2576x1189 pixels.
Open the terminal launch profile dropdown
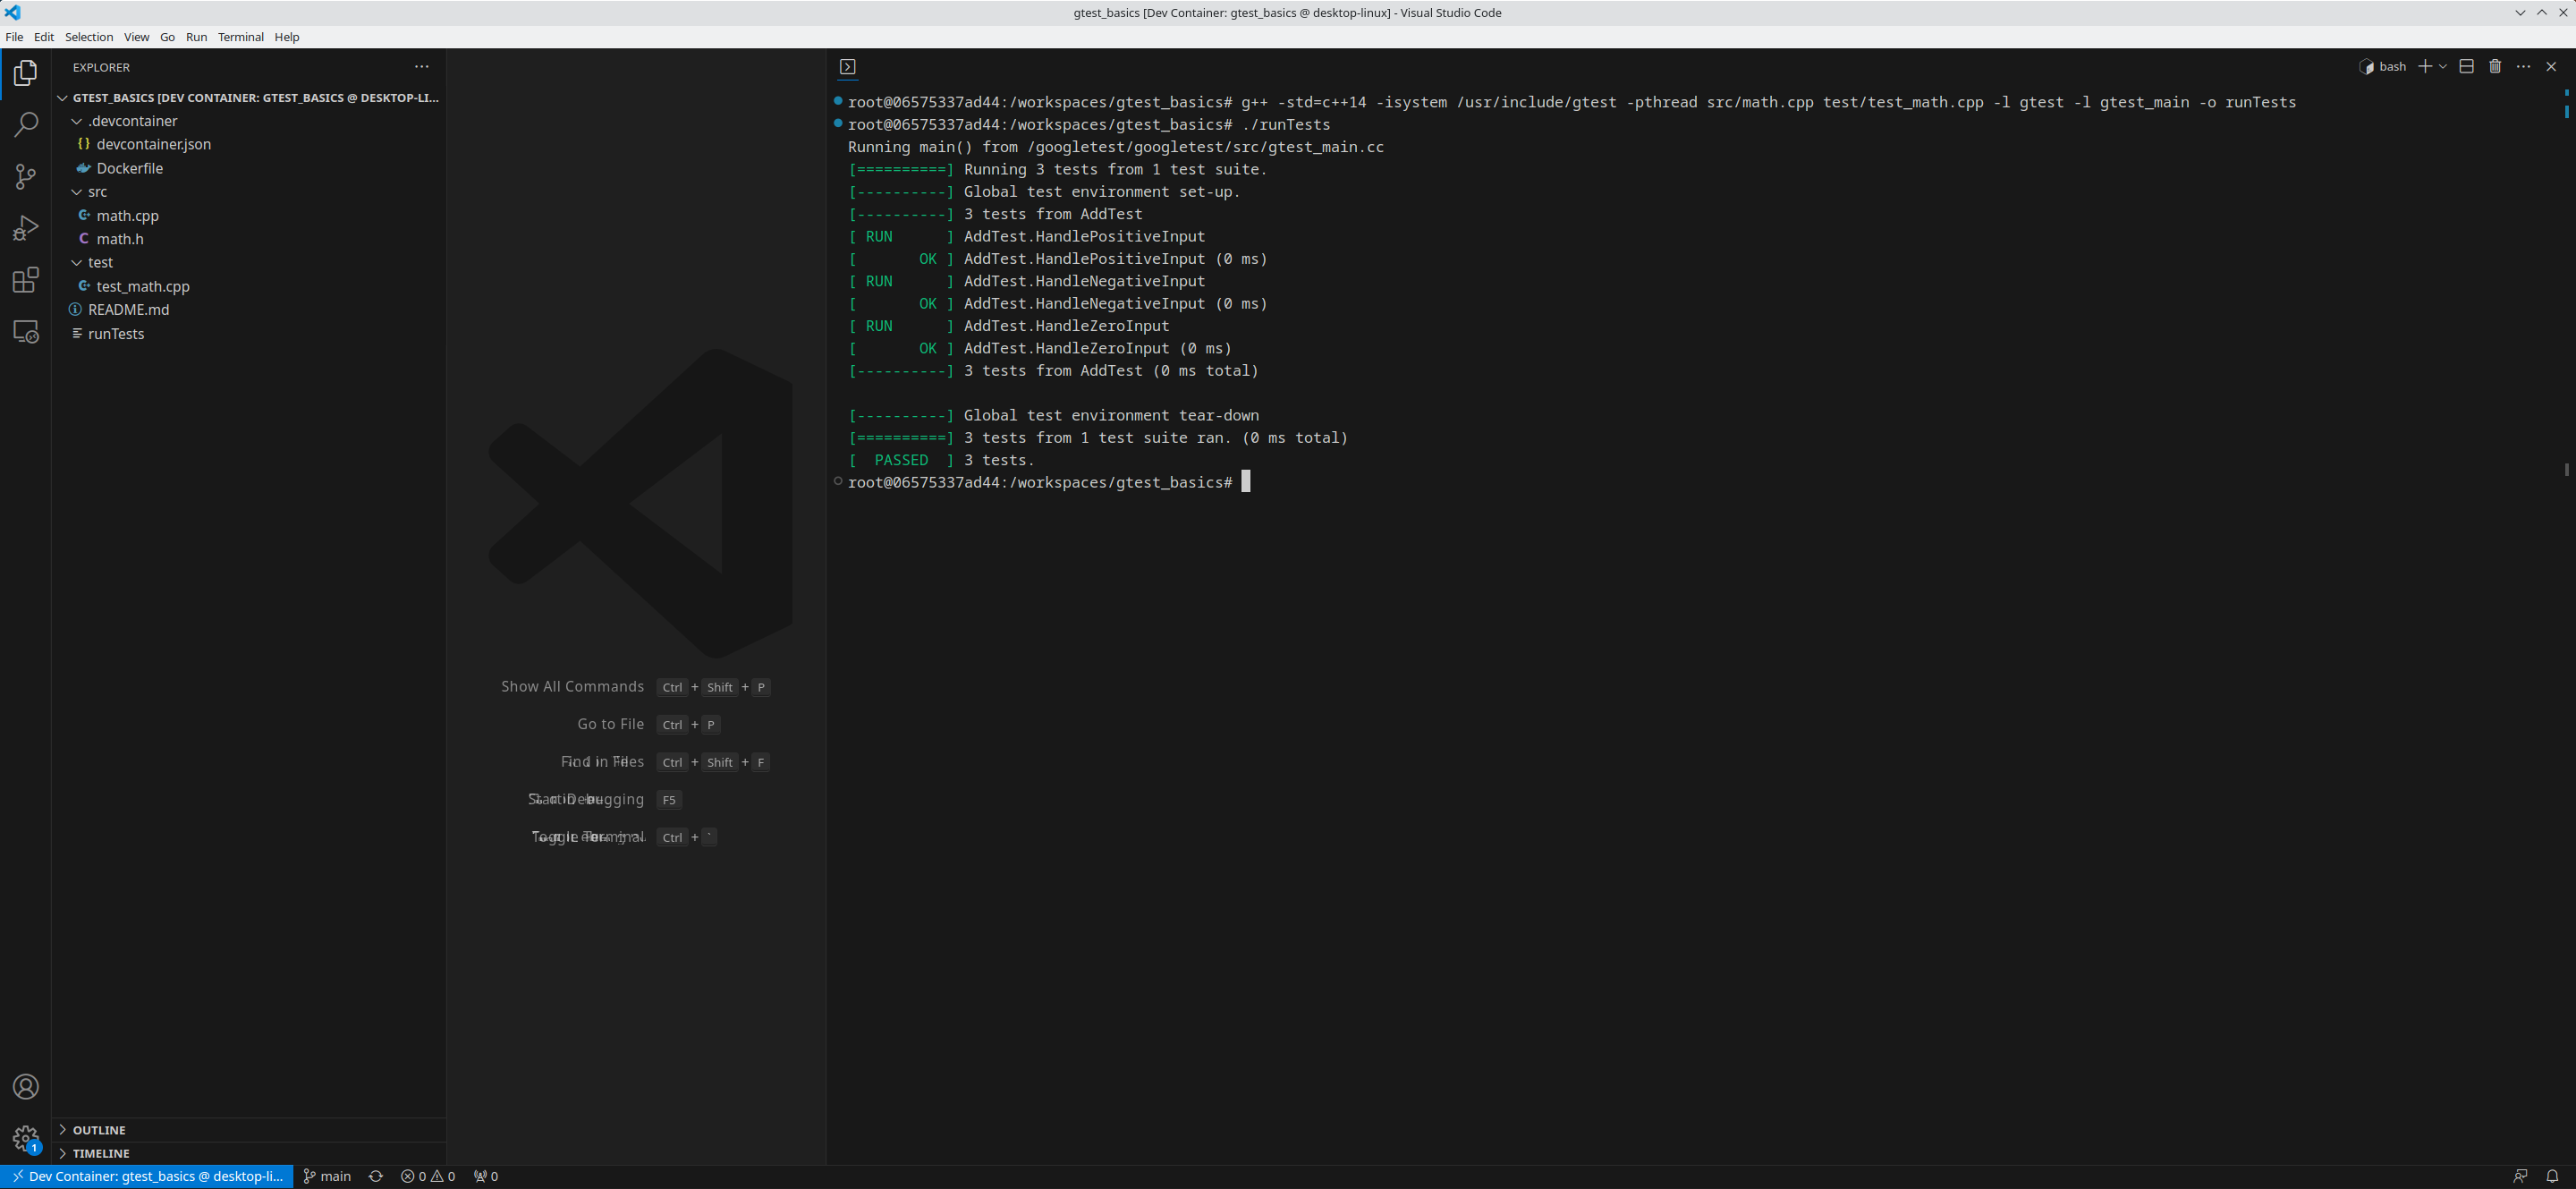2441,66
